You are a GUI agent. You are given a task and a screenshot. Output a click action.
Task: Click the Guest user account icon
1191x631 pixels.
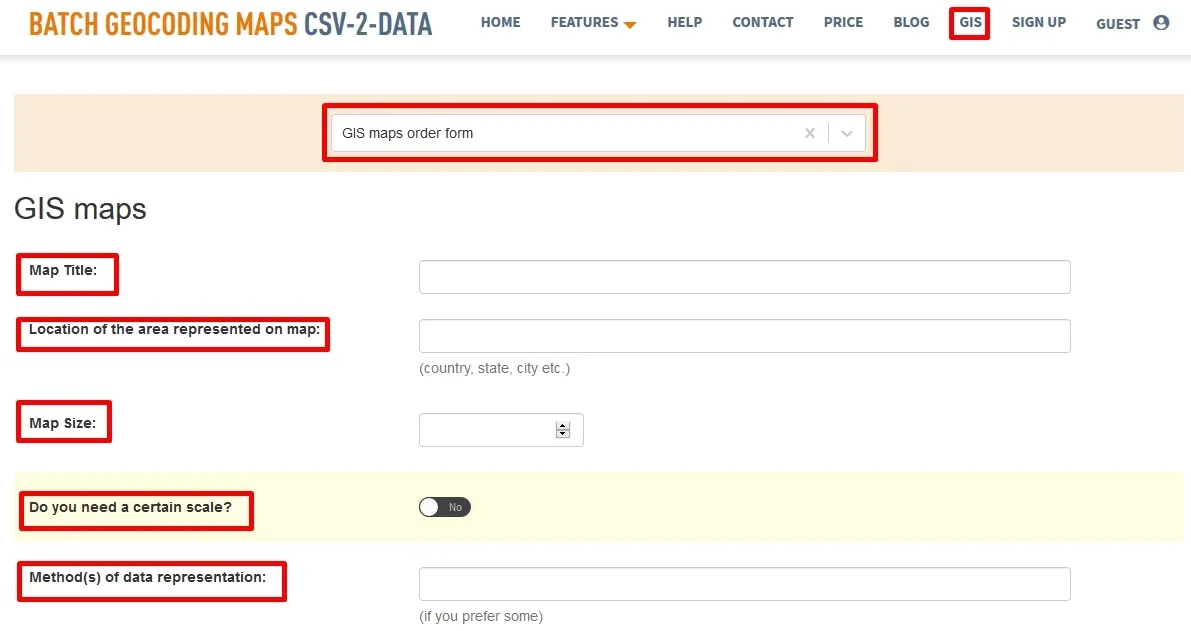point(1160,23)
